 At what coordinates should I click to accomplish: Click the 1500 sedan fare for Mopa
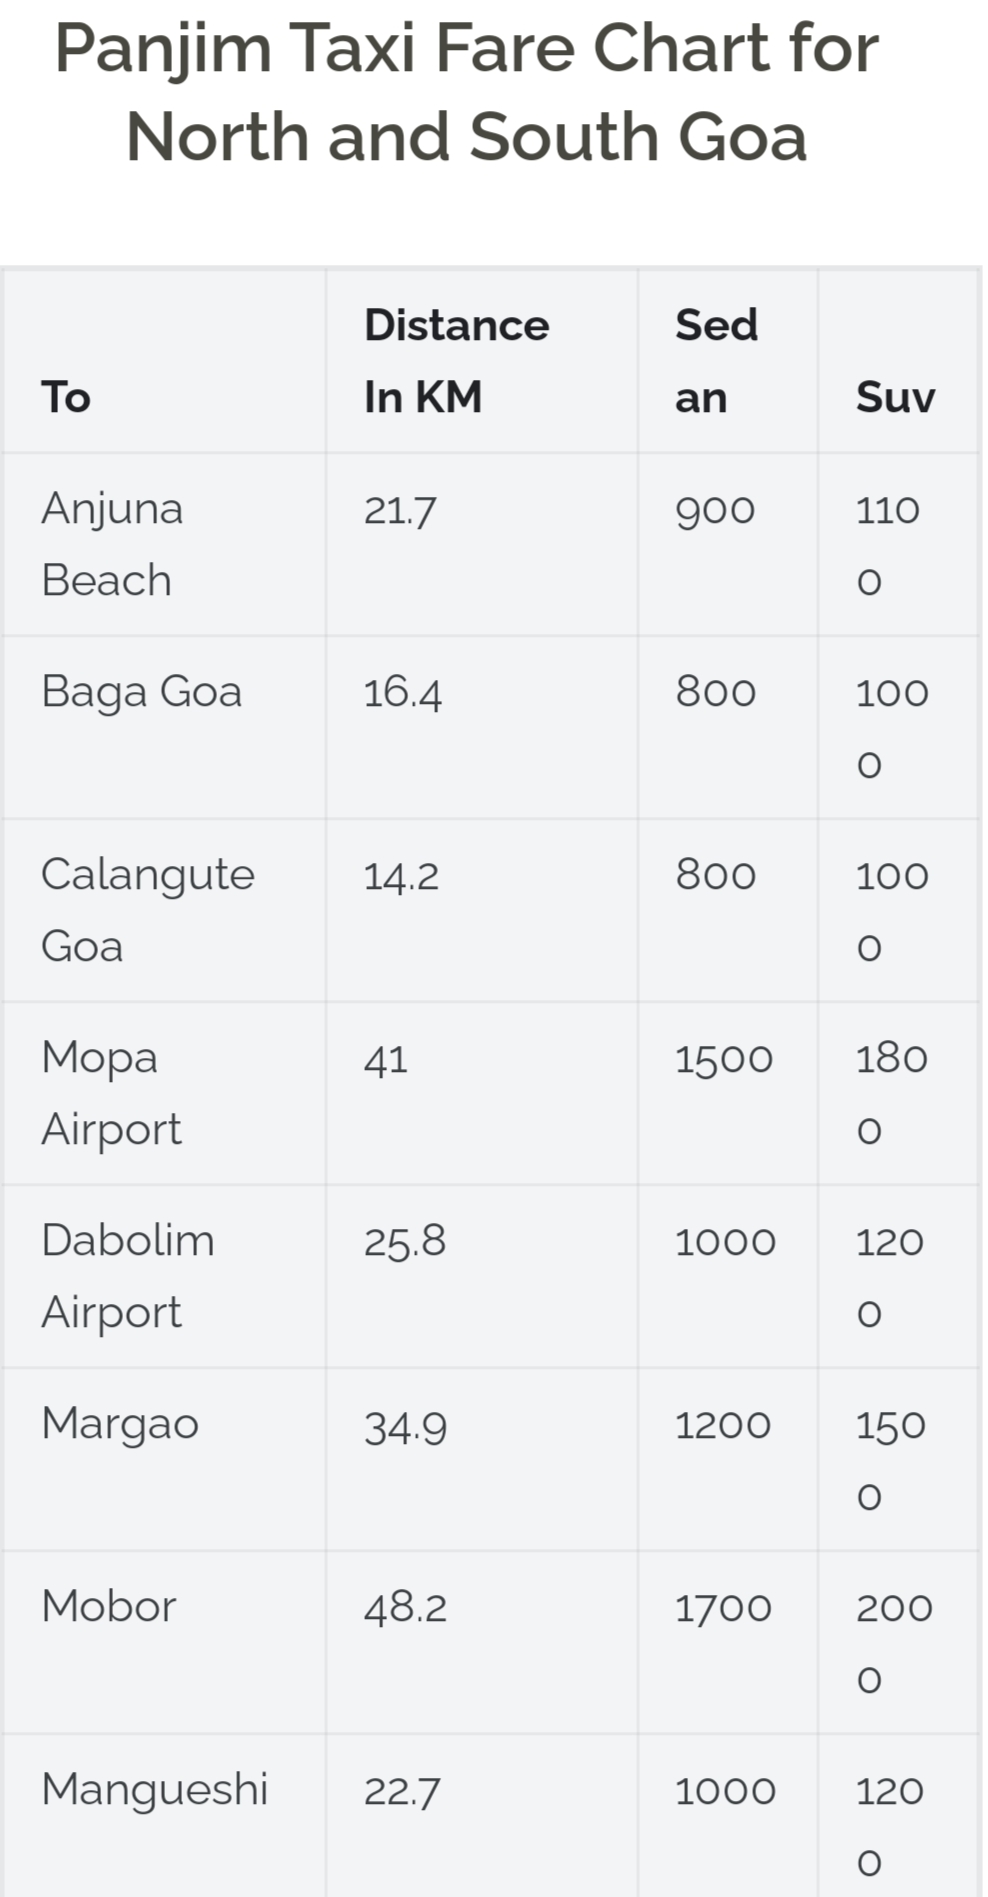[x=724, y=1059]
